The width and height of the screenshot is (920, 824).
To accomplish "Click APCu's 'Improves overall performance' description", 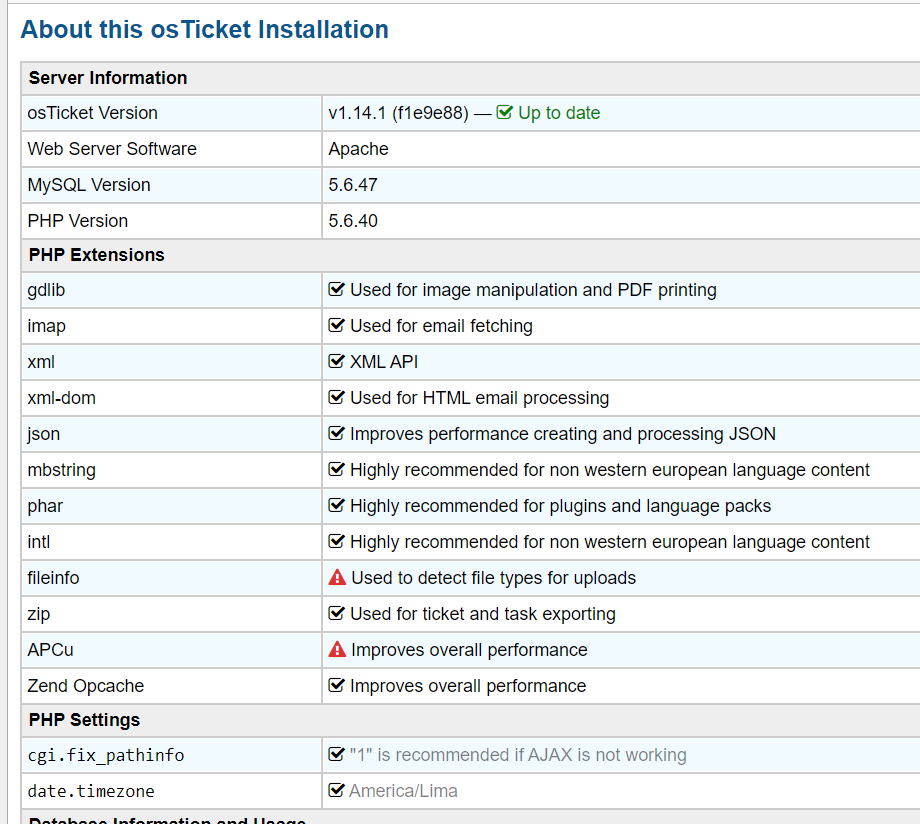I will [469, 650].
